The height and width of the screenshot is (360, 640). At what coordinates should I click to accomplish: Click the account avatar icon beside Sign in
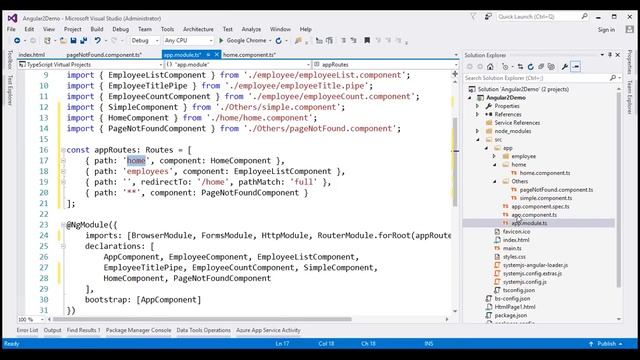(x=629, y=29)
